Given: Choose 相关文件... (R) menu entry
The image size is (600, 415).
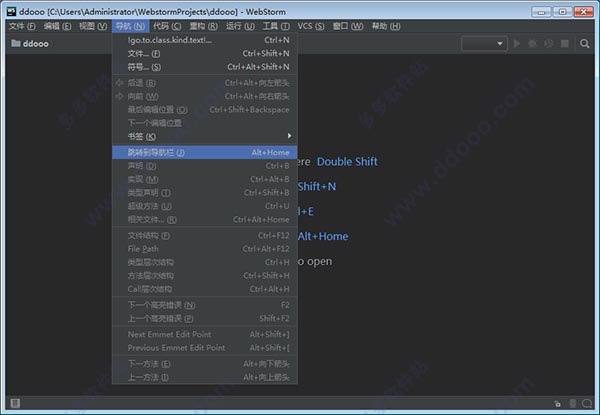Looking at the screenshot, I should [x=205, y=220].
